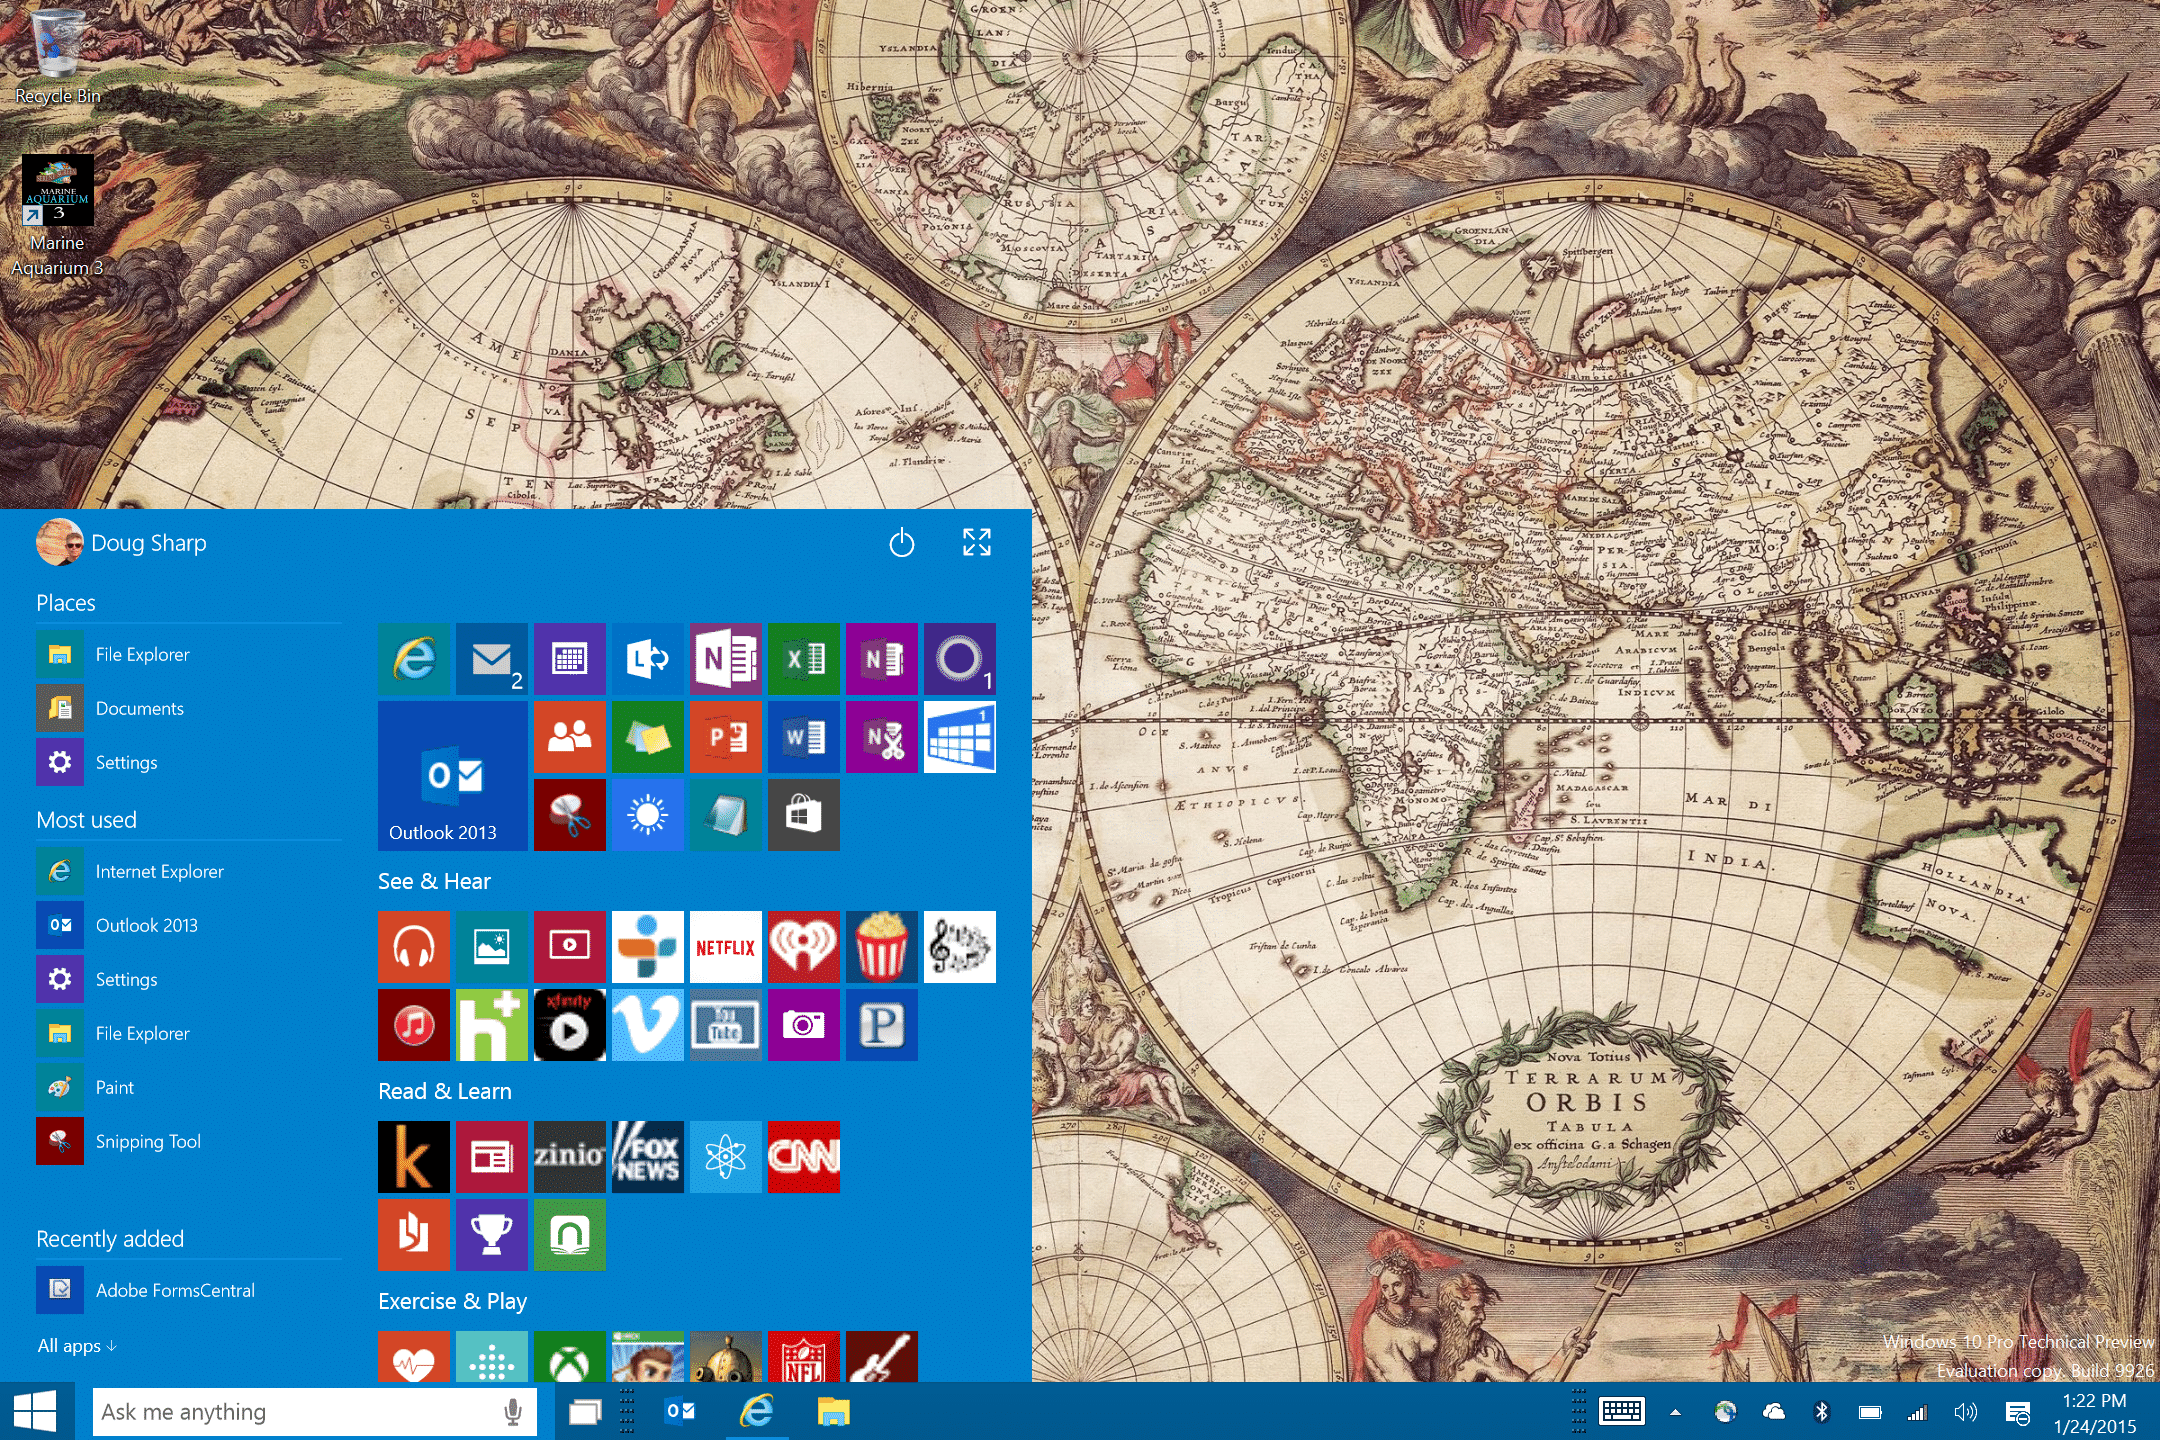This screenshot has width=2160, height=1440.
Task: Activate the search microphone icon
Action: 513,1412
